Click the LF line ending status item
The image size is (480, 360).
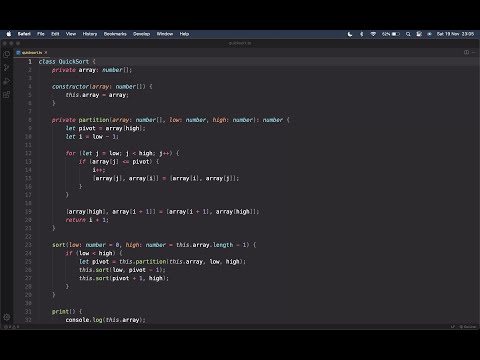coord(453,327)
